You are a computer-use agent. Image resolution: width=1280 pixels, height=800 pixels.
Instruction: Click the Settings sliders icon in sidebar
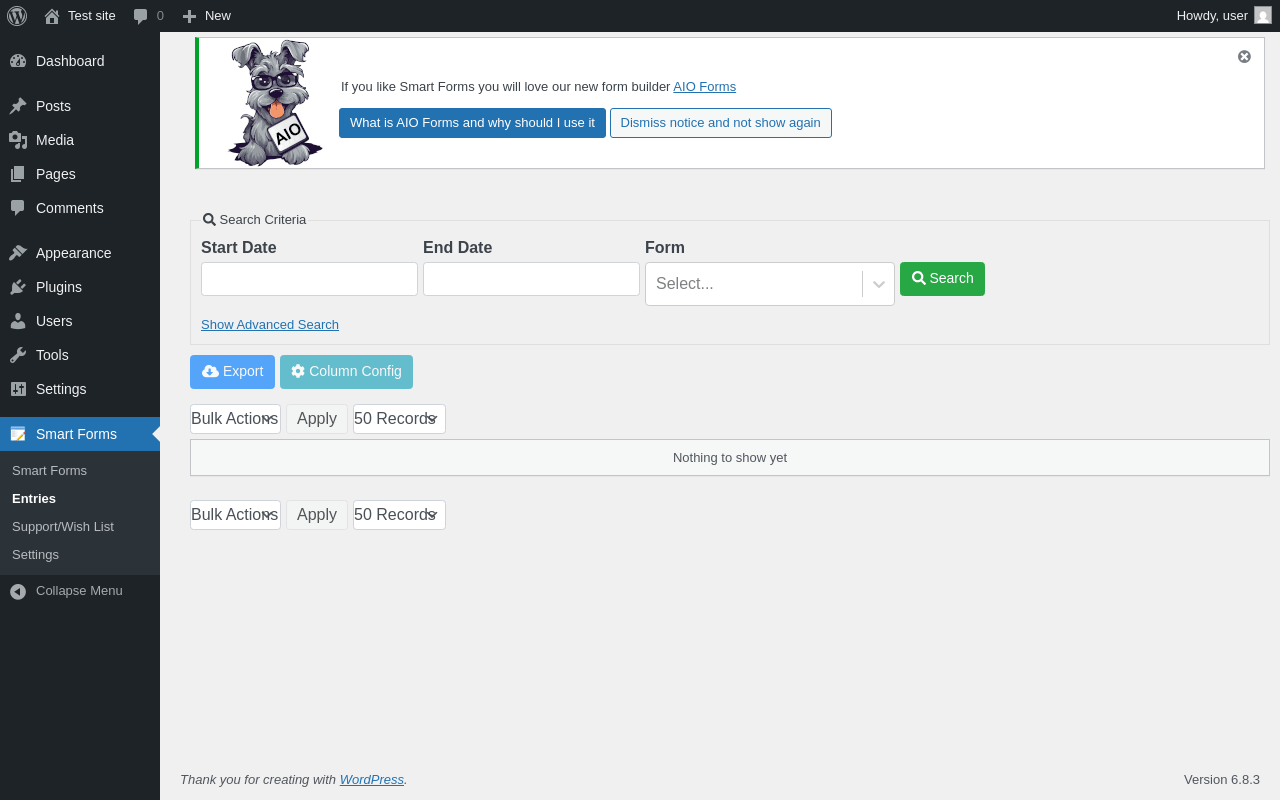pyautogui.click(x=18, y=389)
